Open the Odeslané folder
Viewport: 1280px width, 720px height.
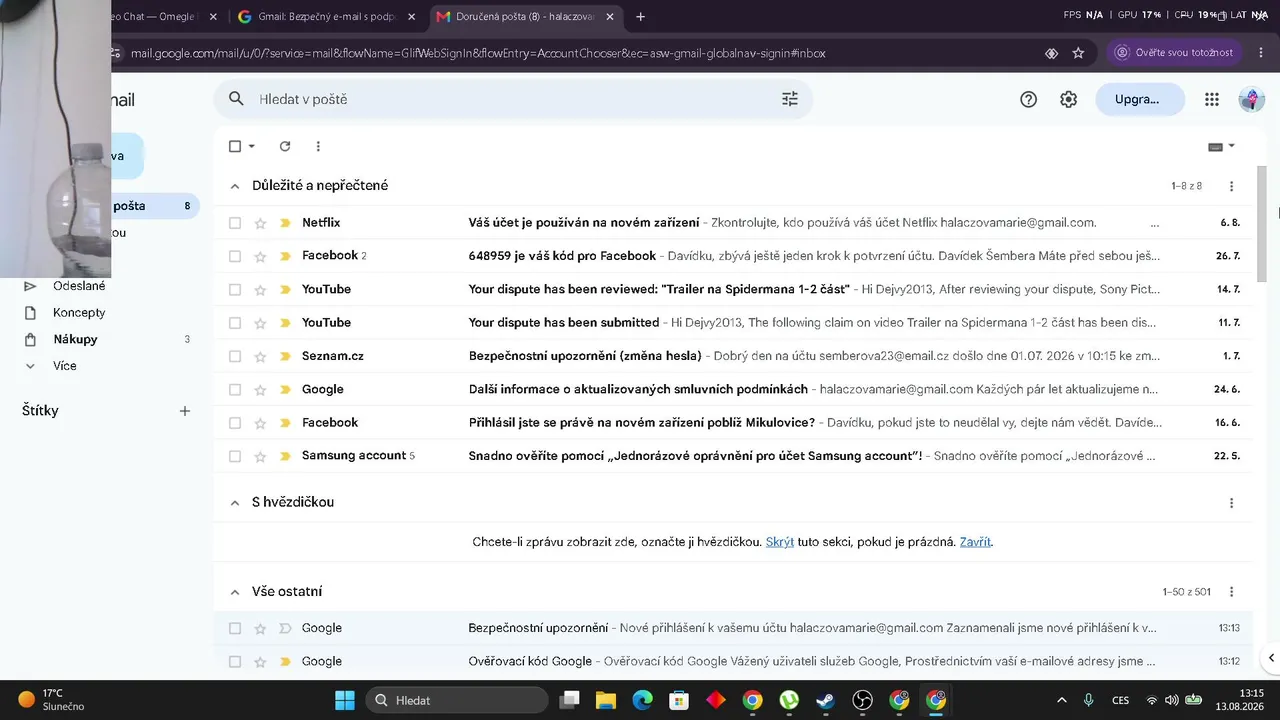pyautogui.click(x=79, y=286)
